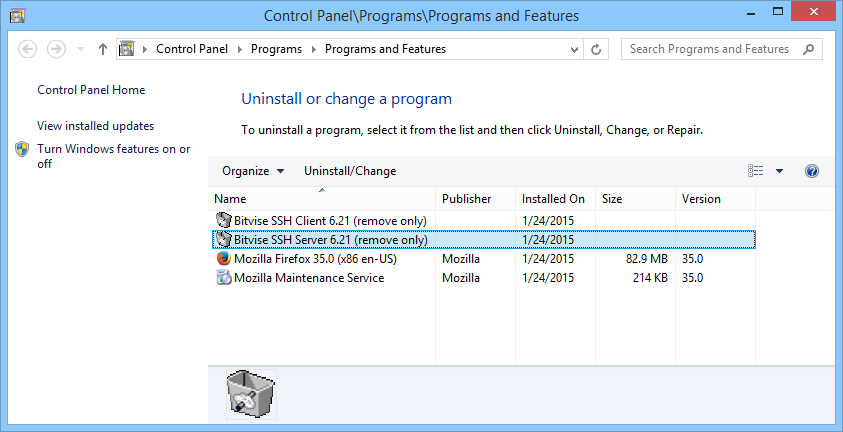The image size is (843, 432).
Task: Click View installed updates link
Action: 95,126
